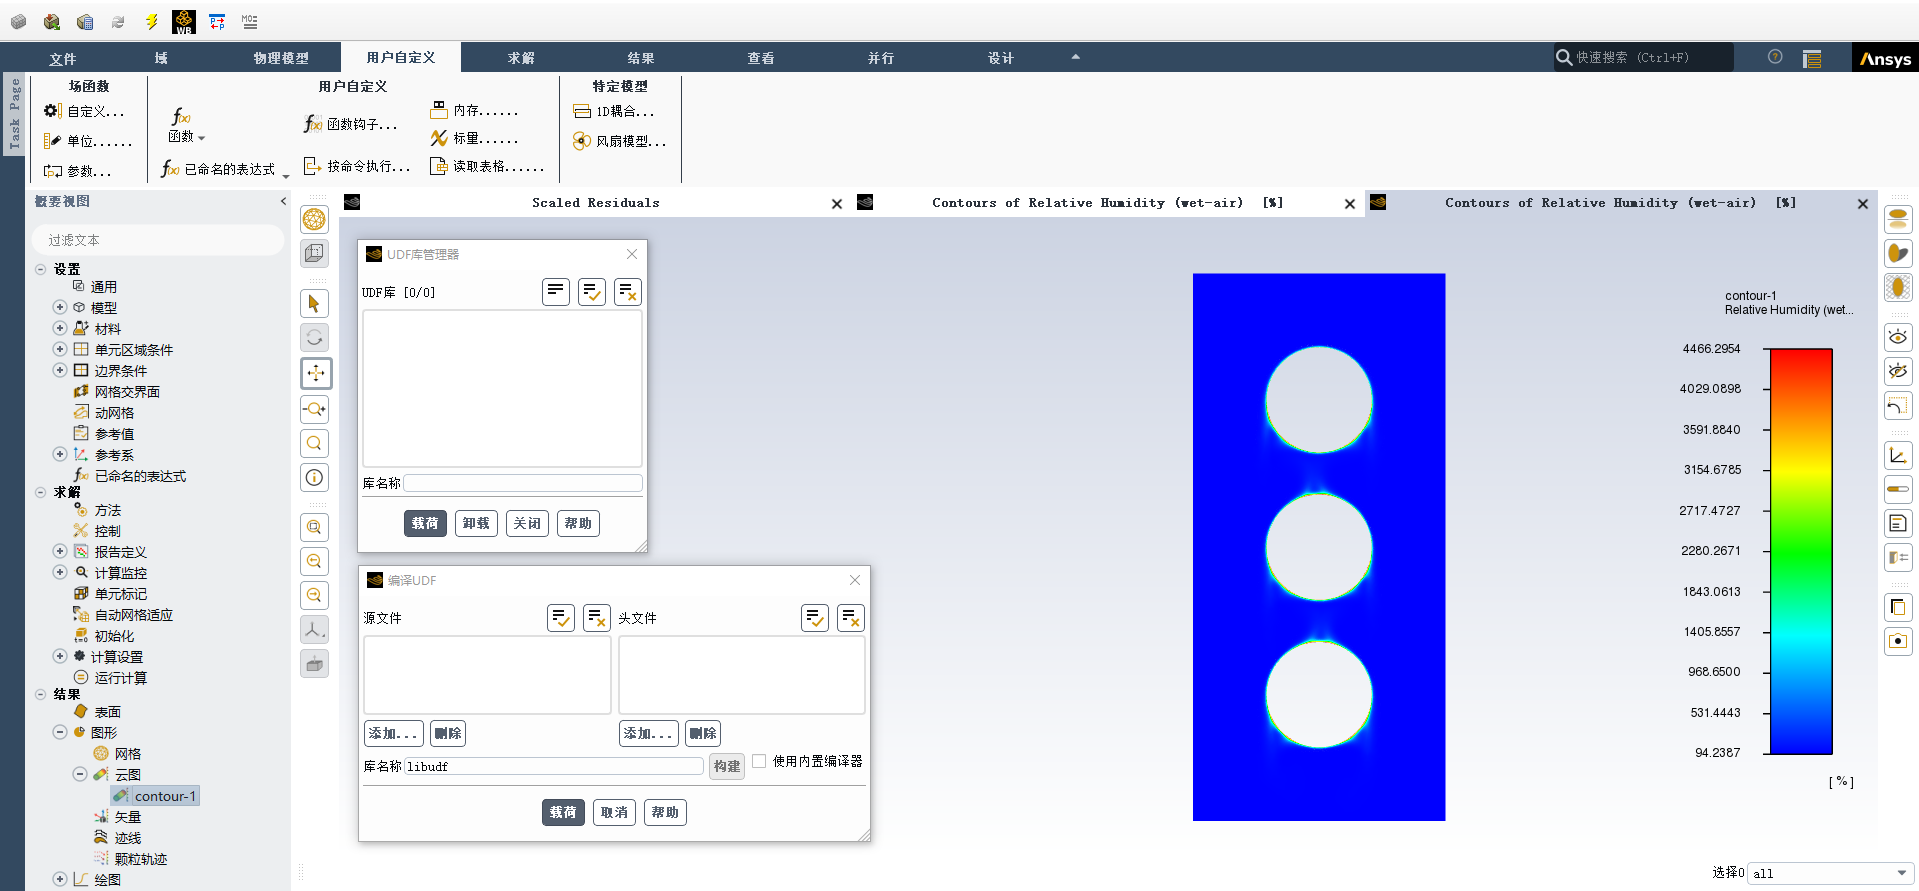Click 构建 button in 编译UDF
Screen dimensions: 1919x891
(x=727, y=766)
